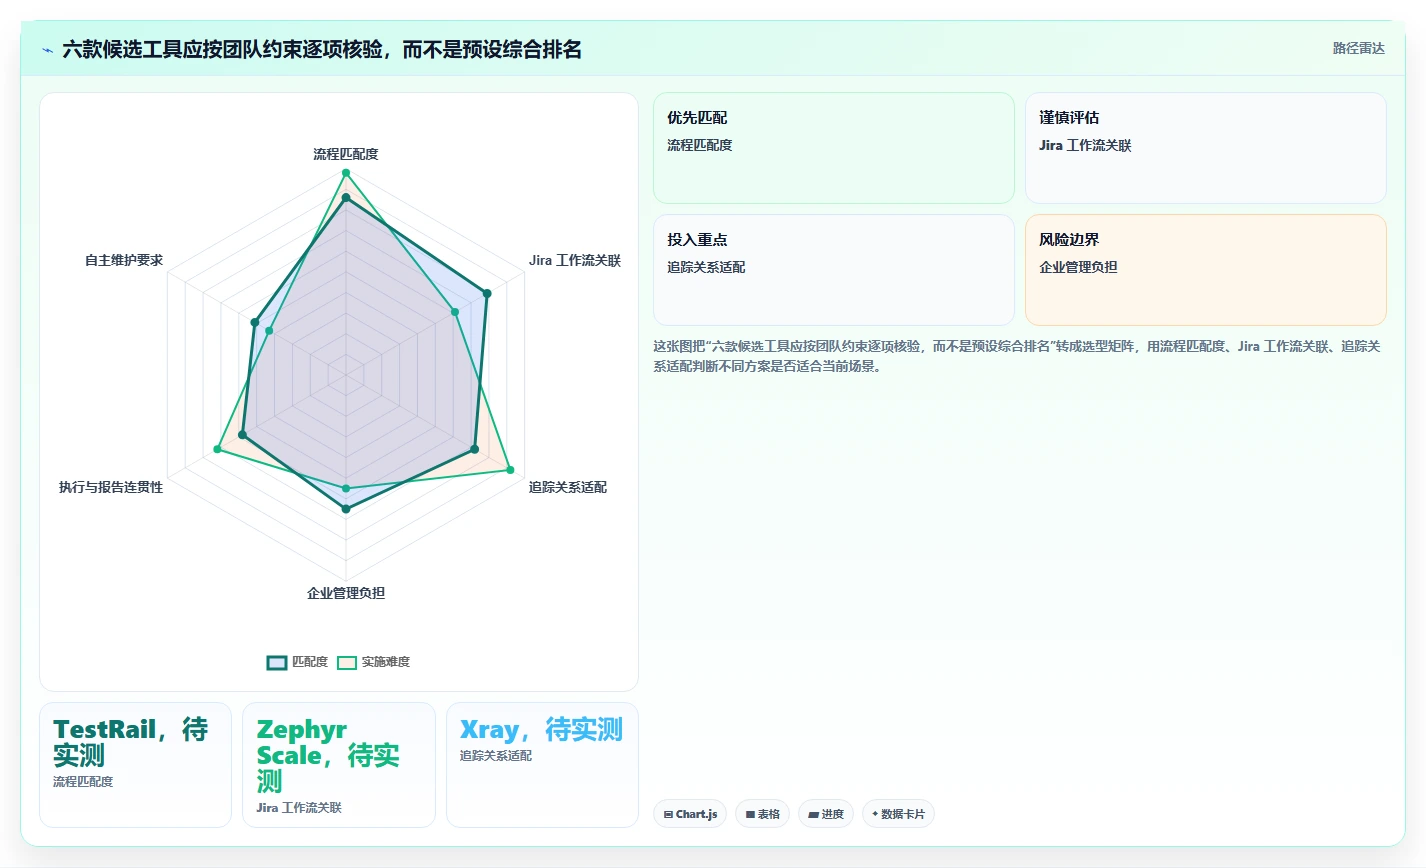Click the Jira 工作流关联 radar axis label

point(575,260)
